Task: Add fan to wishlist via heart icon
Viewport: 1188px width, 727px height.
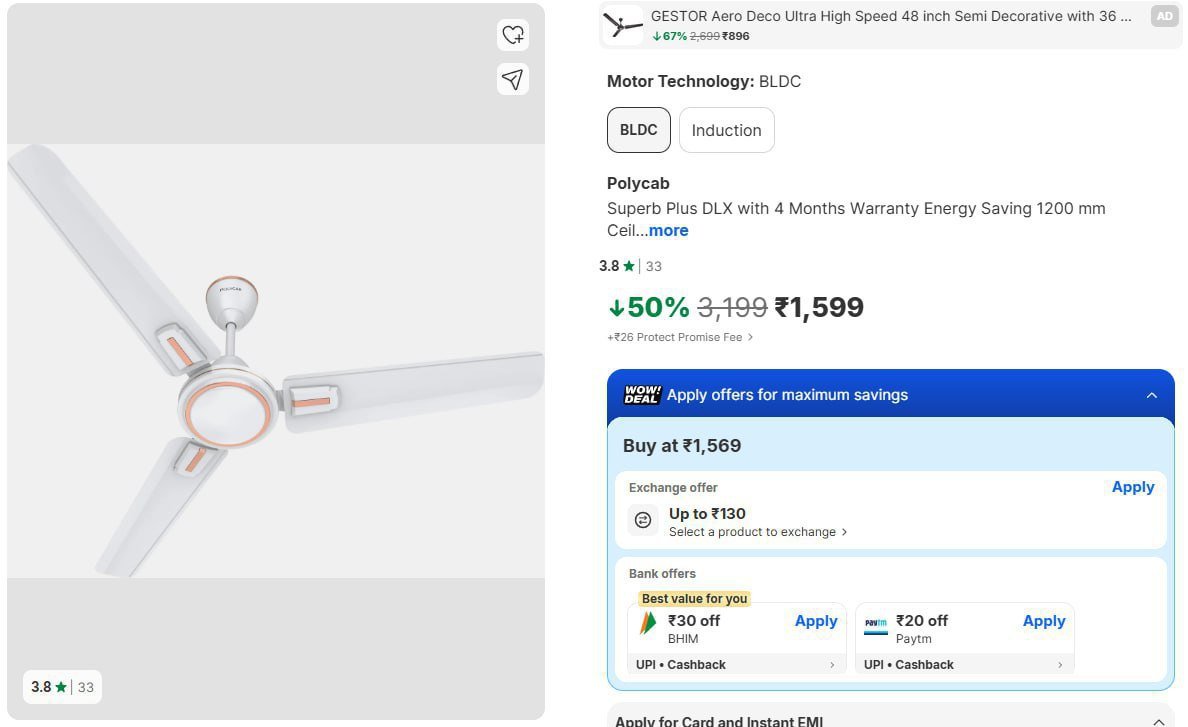Action: (512, 35)
